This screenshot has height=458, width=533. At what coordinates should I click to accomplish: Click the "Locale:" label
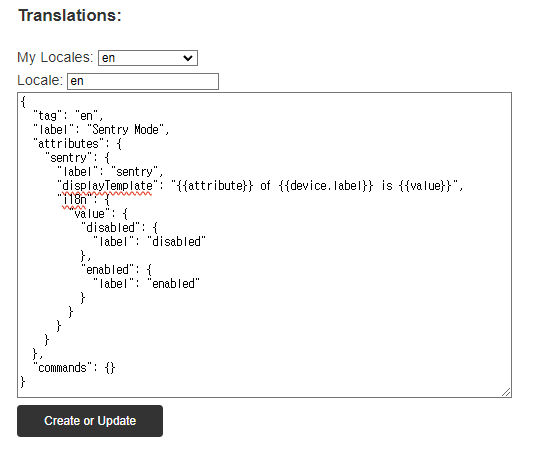(x=40, y=81)
